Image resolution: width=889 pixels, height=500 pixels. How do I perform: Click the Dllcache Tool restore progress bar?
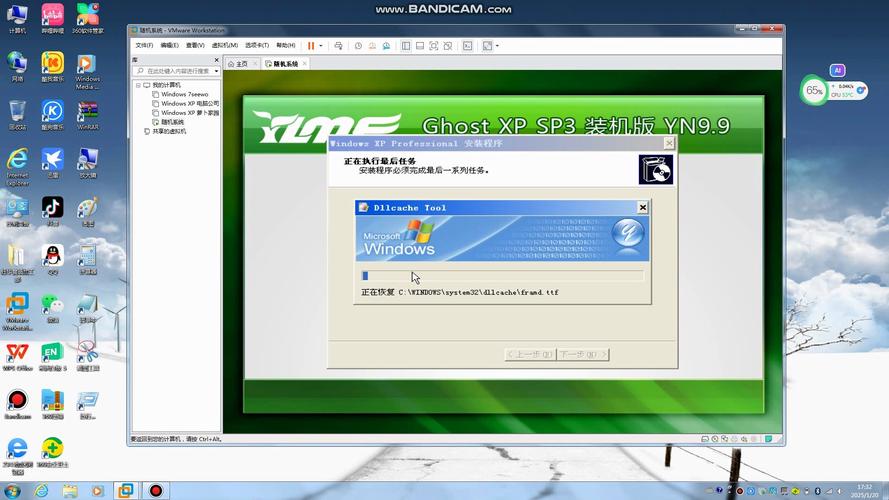[502, 276]
